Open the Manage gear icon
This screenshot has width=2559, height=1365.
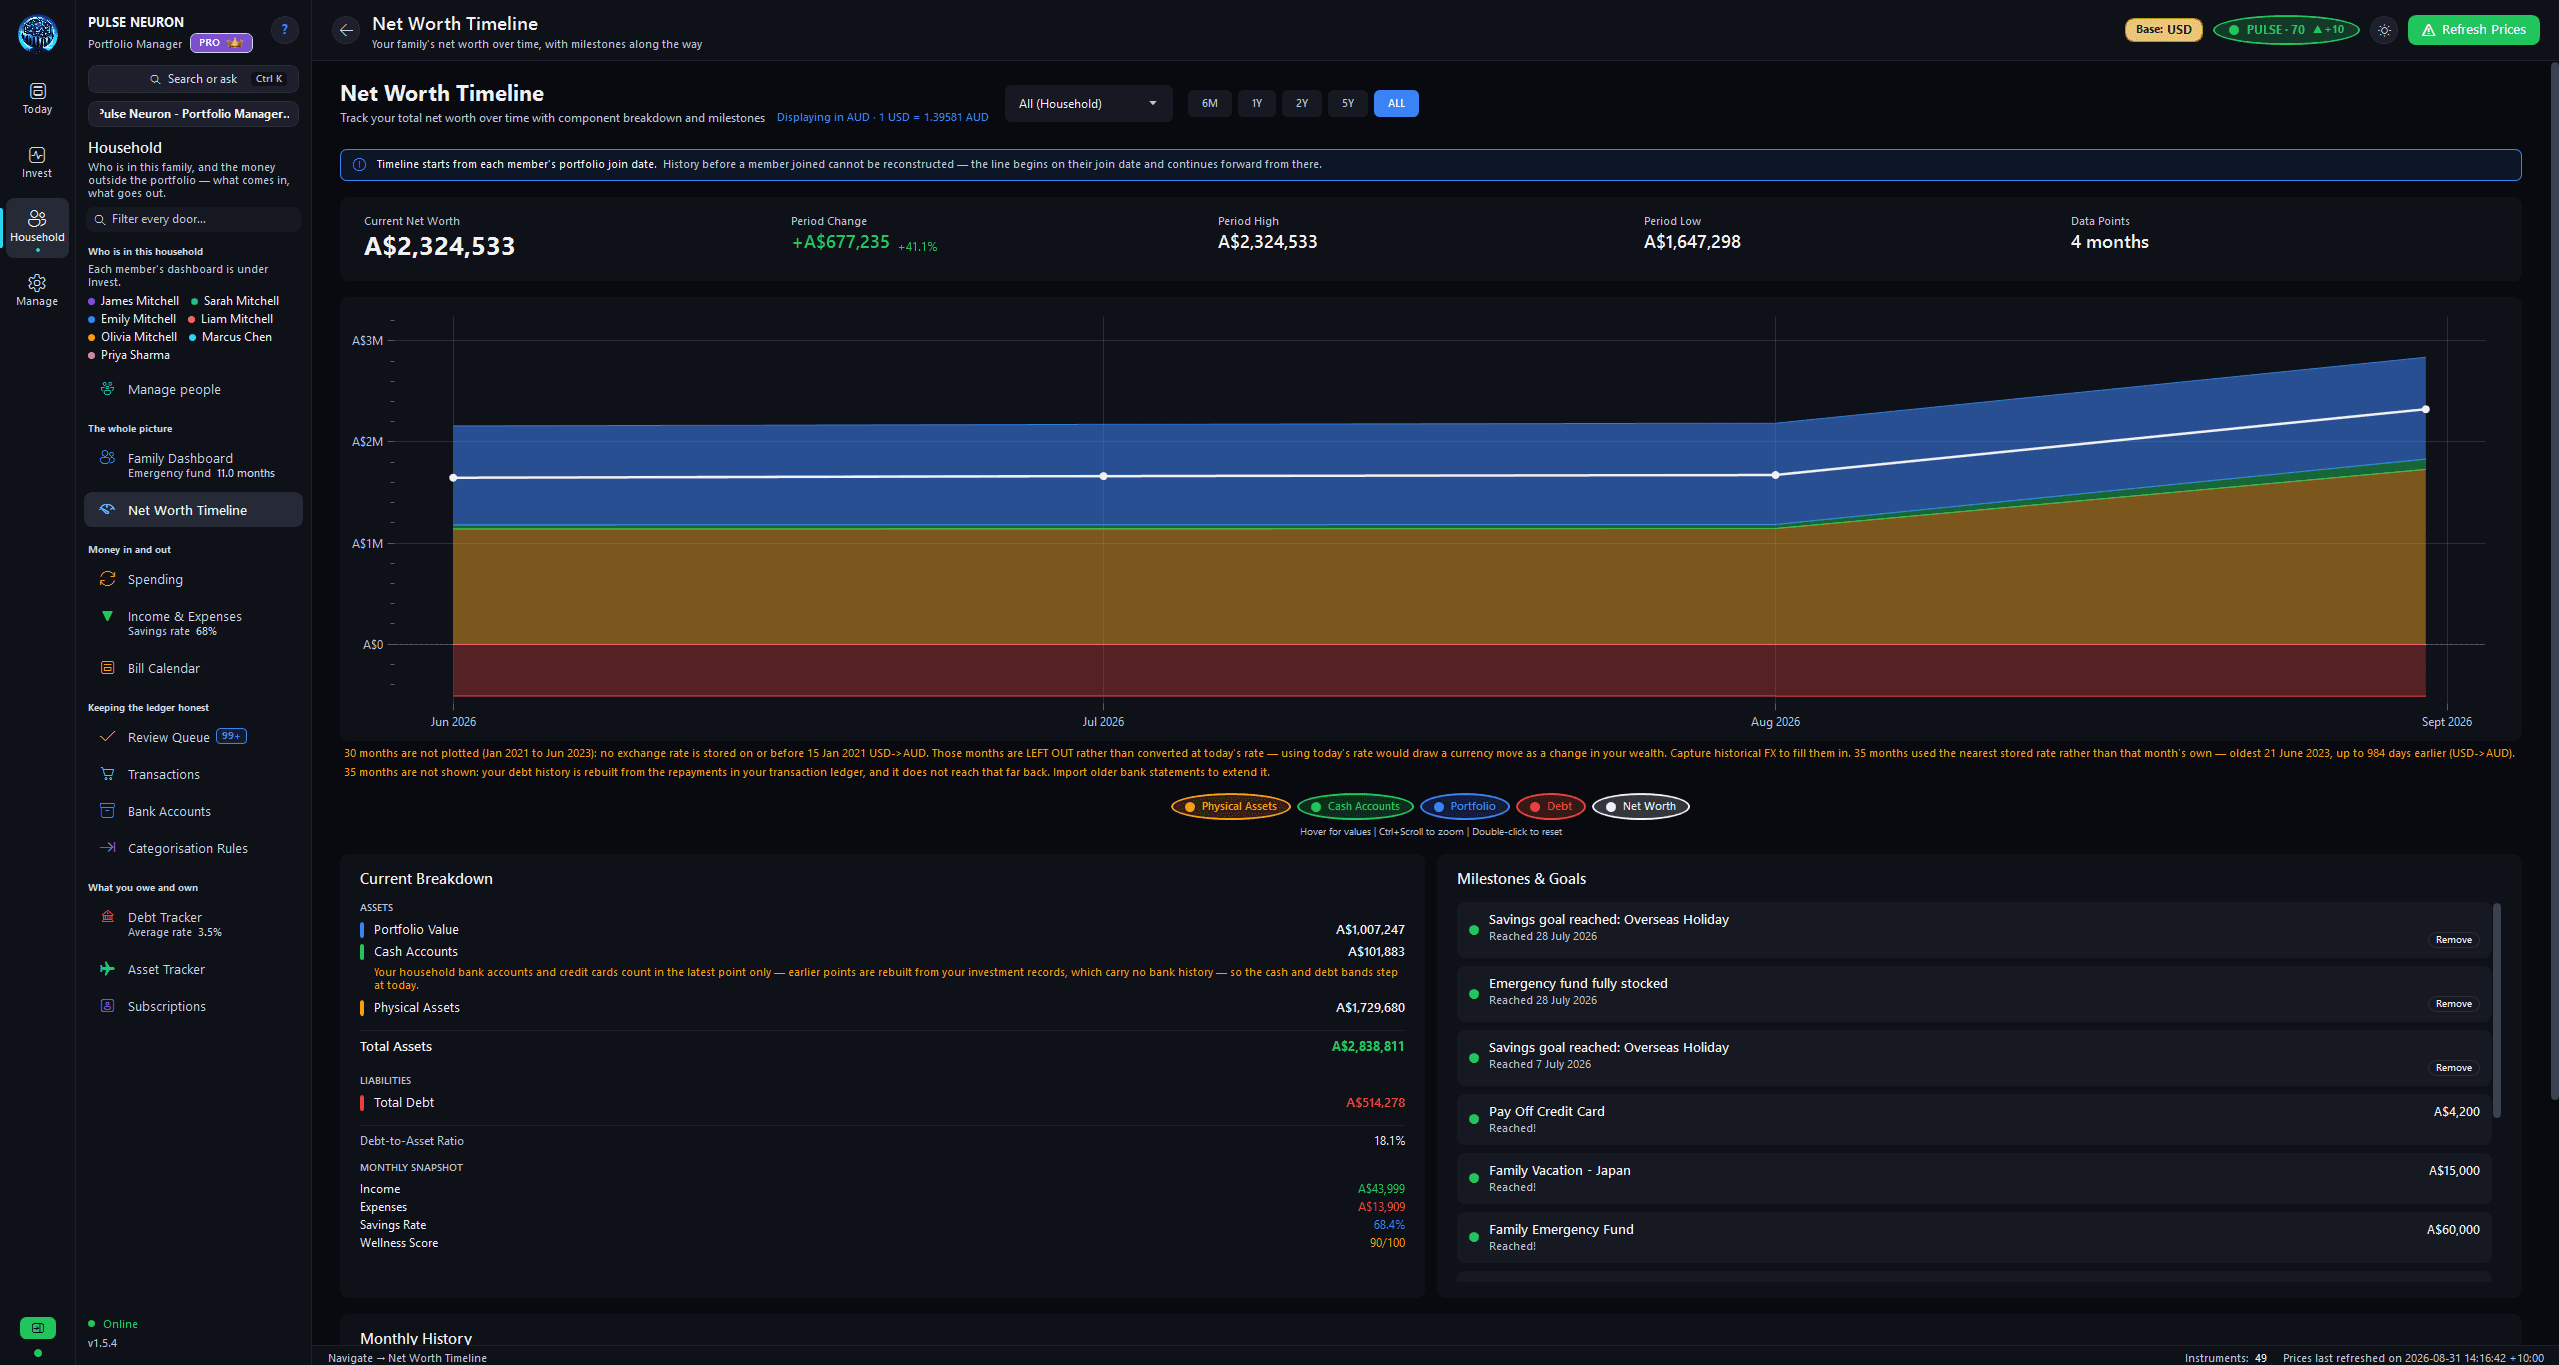(37, 283)
